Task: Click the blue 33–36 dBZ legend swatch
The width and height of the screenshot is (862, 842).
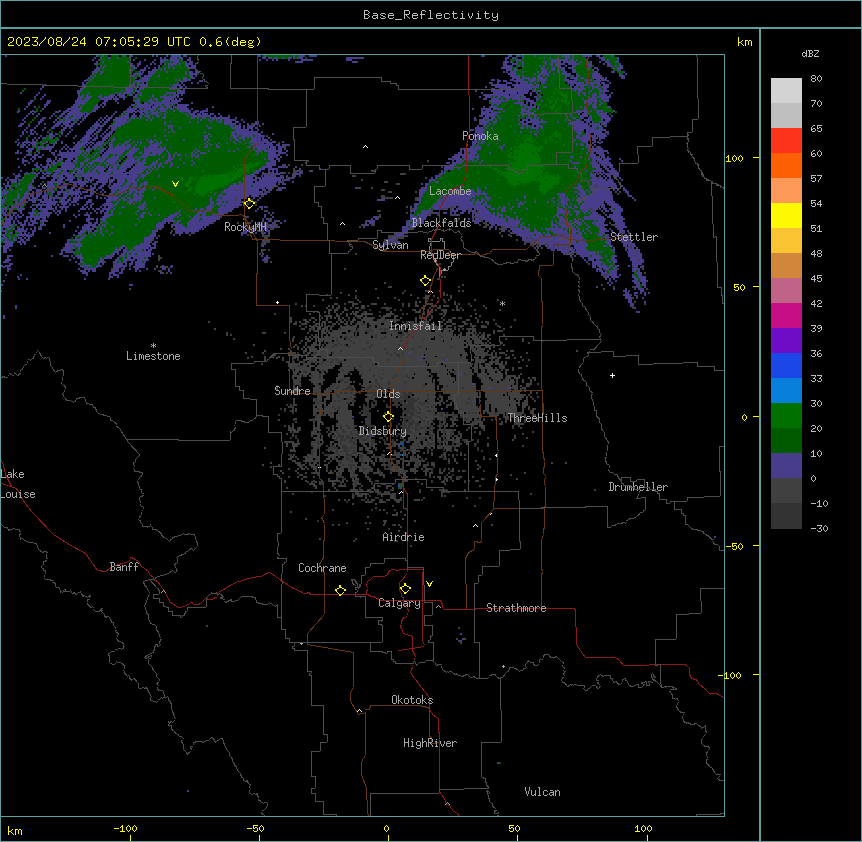Action: [786, 365]
